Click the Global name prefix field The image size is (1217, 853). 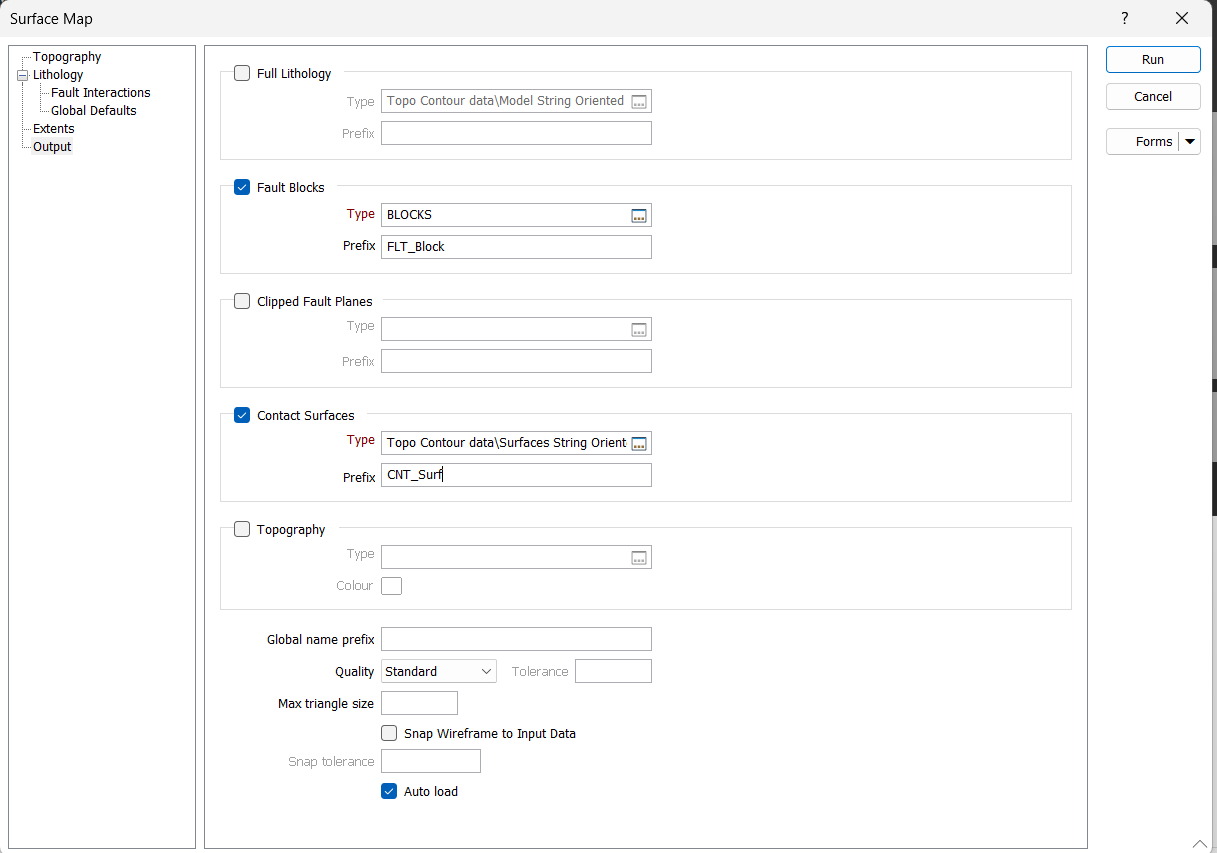point(516,639)
